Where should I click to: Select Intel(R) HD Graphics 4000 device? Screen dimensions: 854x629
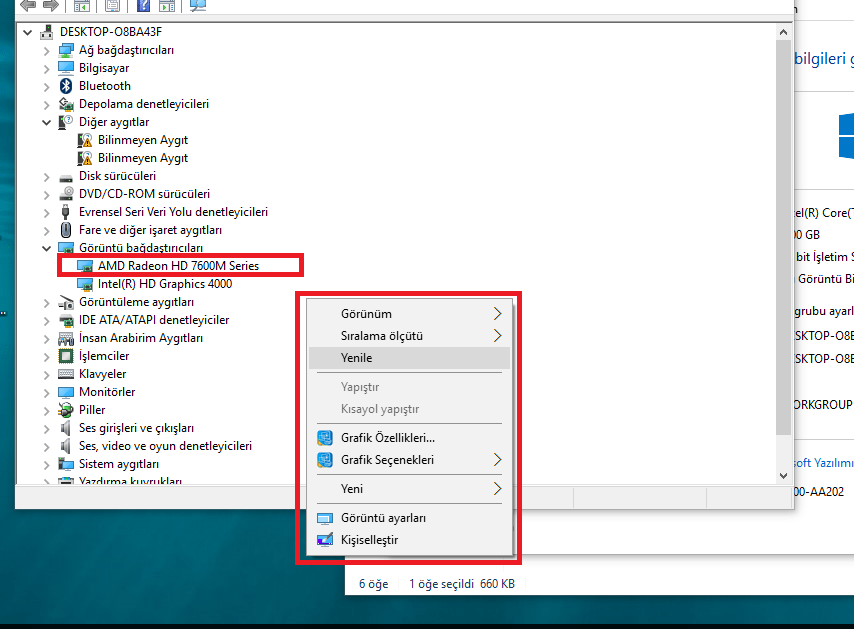click(x=164, y=284)
